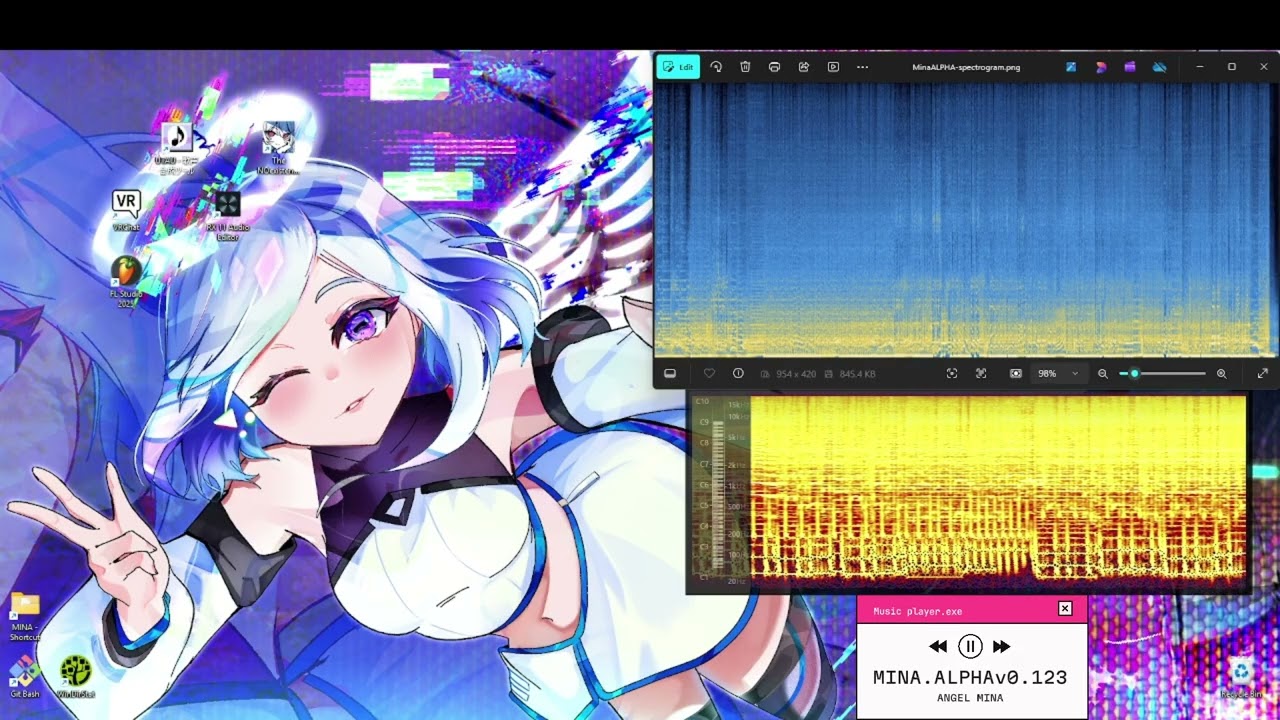Click the file size 845.4 KB
This screenshot has height=720, width=1280.
click(858, 374)
